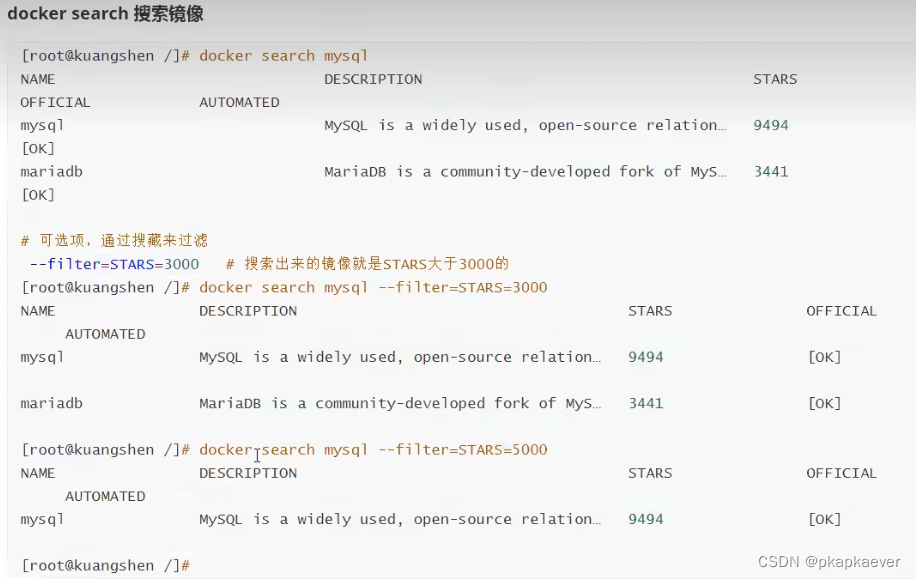Click the 3441 stars value in first table

tap(771, 172)
